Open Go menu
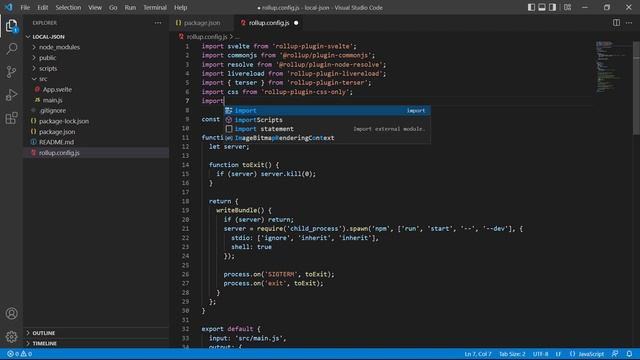640x360 pixels. (113, 7)
